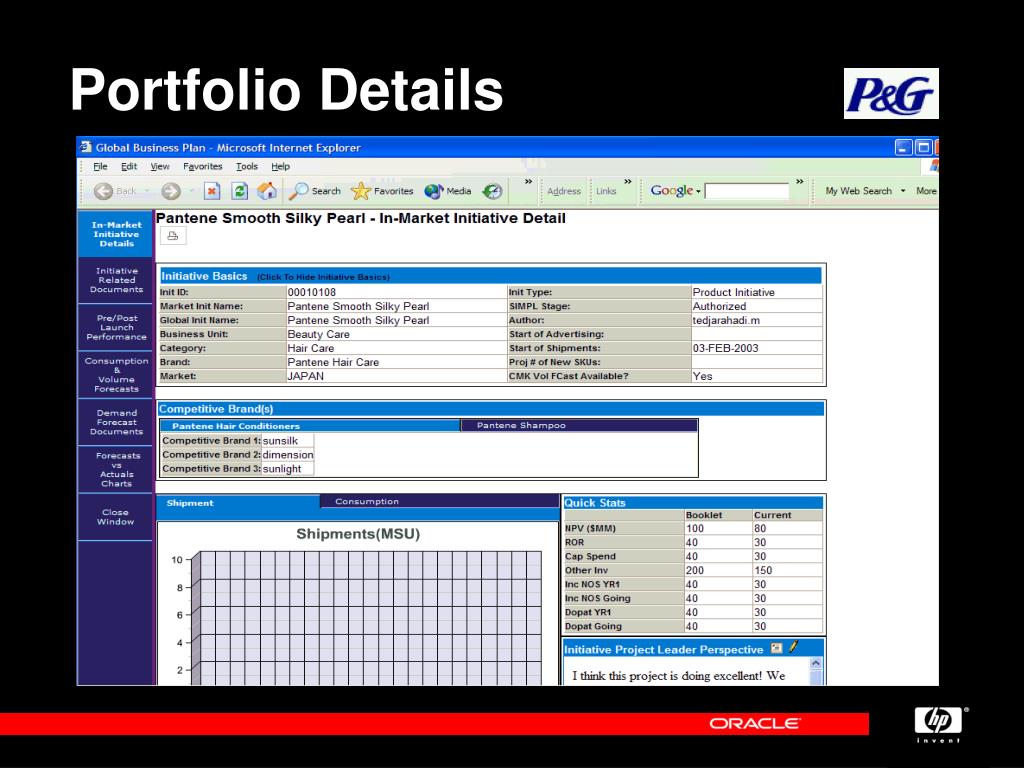This screenshot has height=768, width=1024.
Task: Click the red Stop loading icon
Action: click(x=212, y=191)
